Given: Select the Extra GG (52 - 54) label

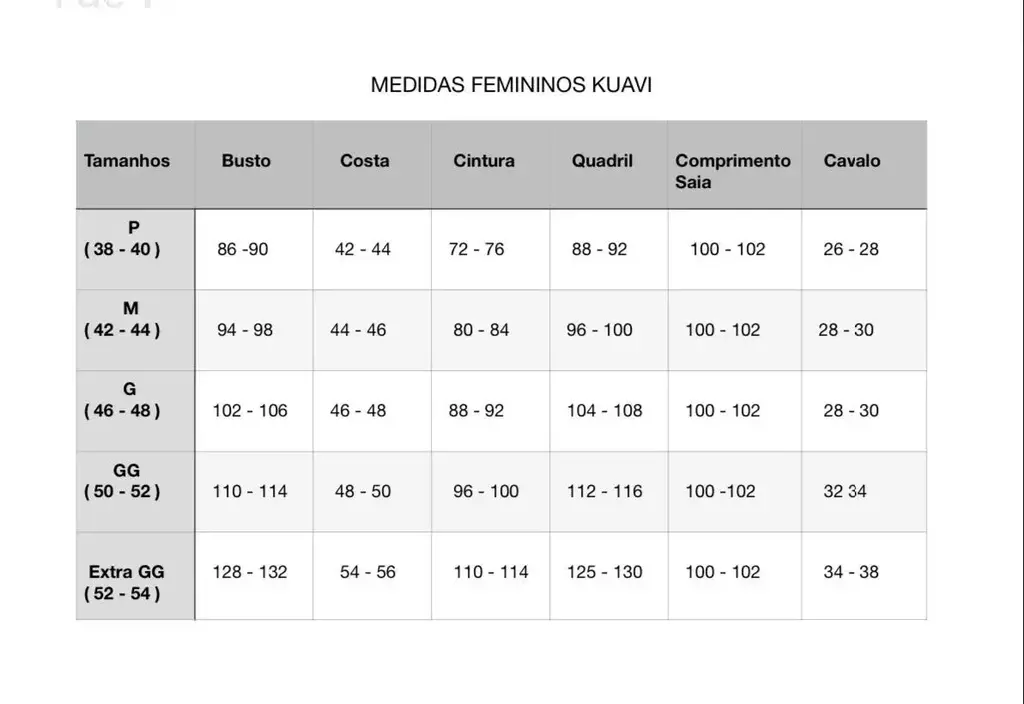Looking at the screenshot, I should pos(124,583).
